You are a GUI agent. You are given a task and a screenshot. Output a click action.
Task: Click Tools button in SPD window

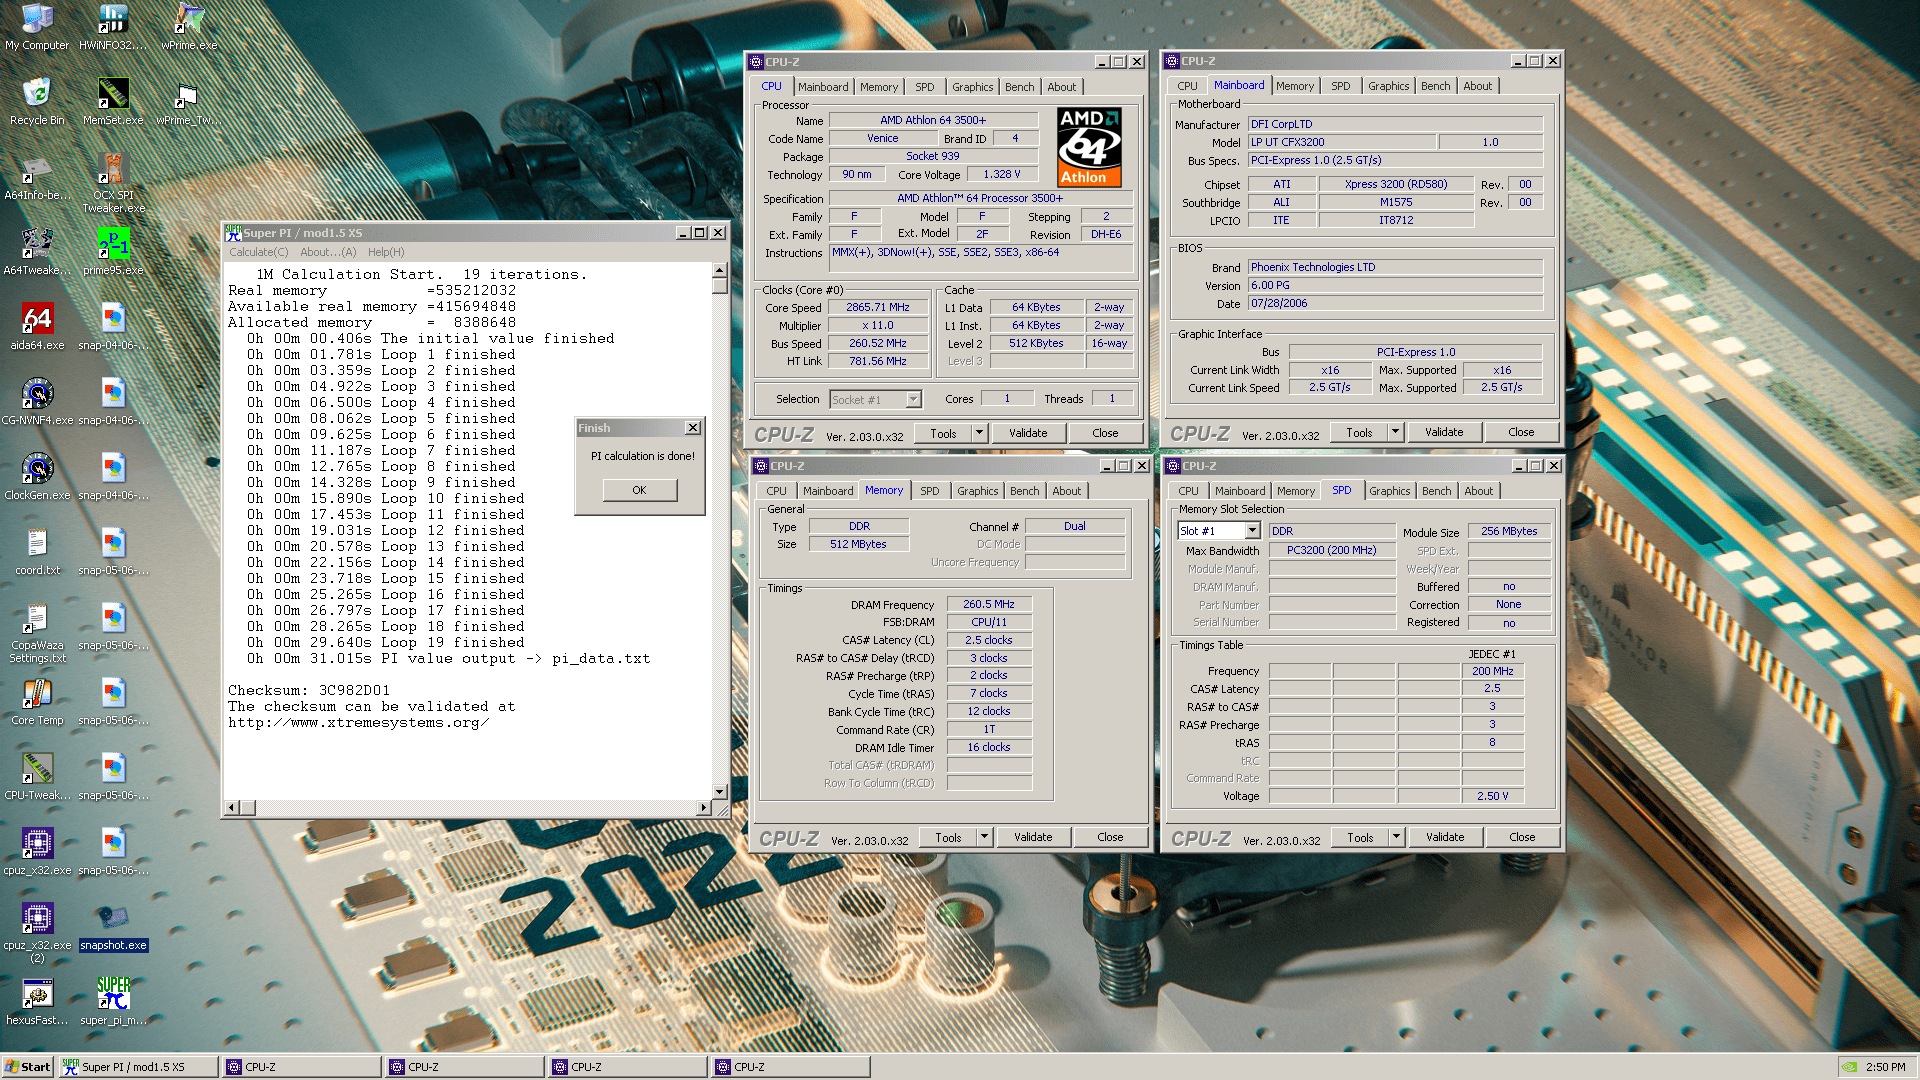click(1360, 837)
